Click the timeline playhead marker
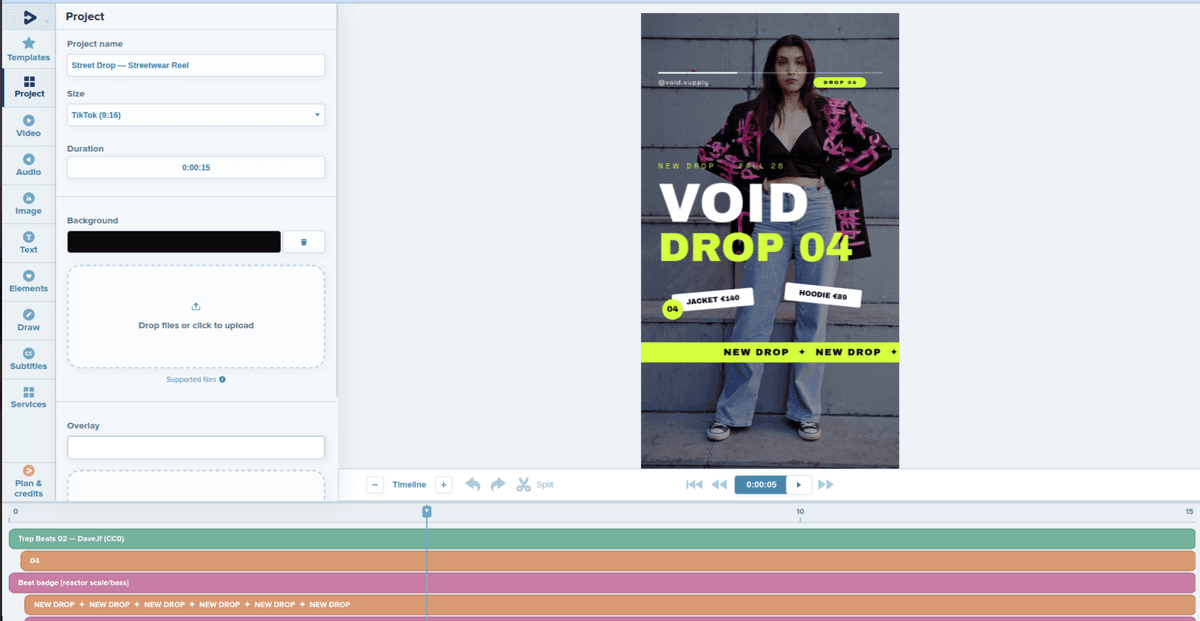This screenshot has height=621, width=1200. pos(427,511)
